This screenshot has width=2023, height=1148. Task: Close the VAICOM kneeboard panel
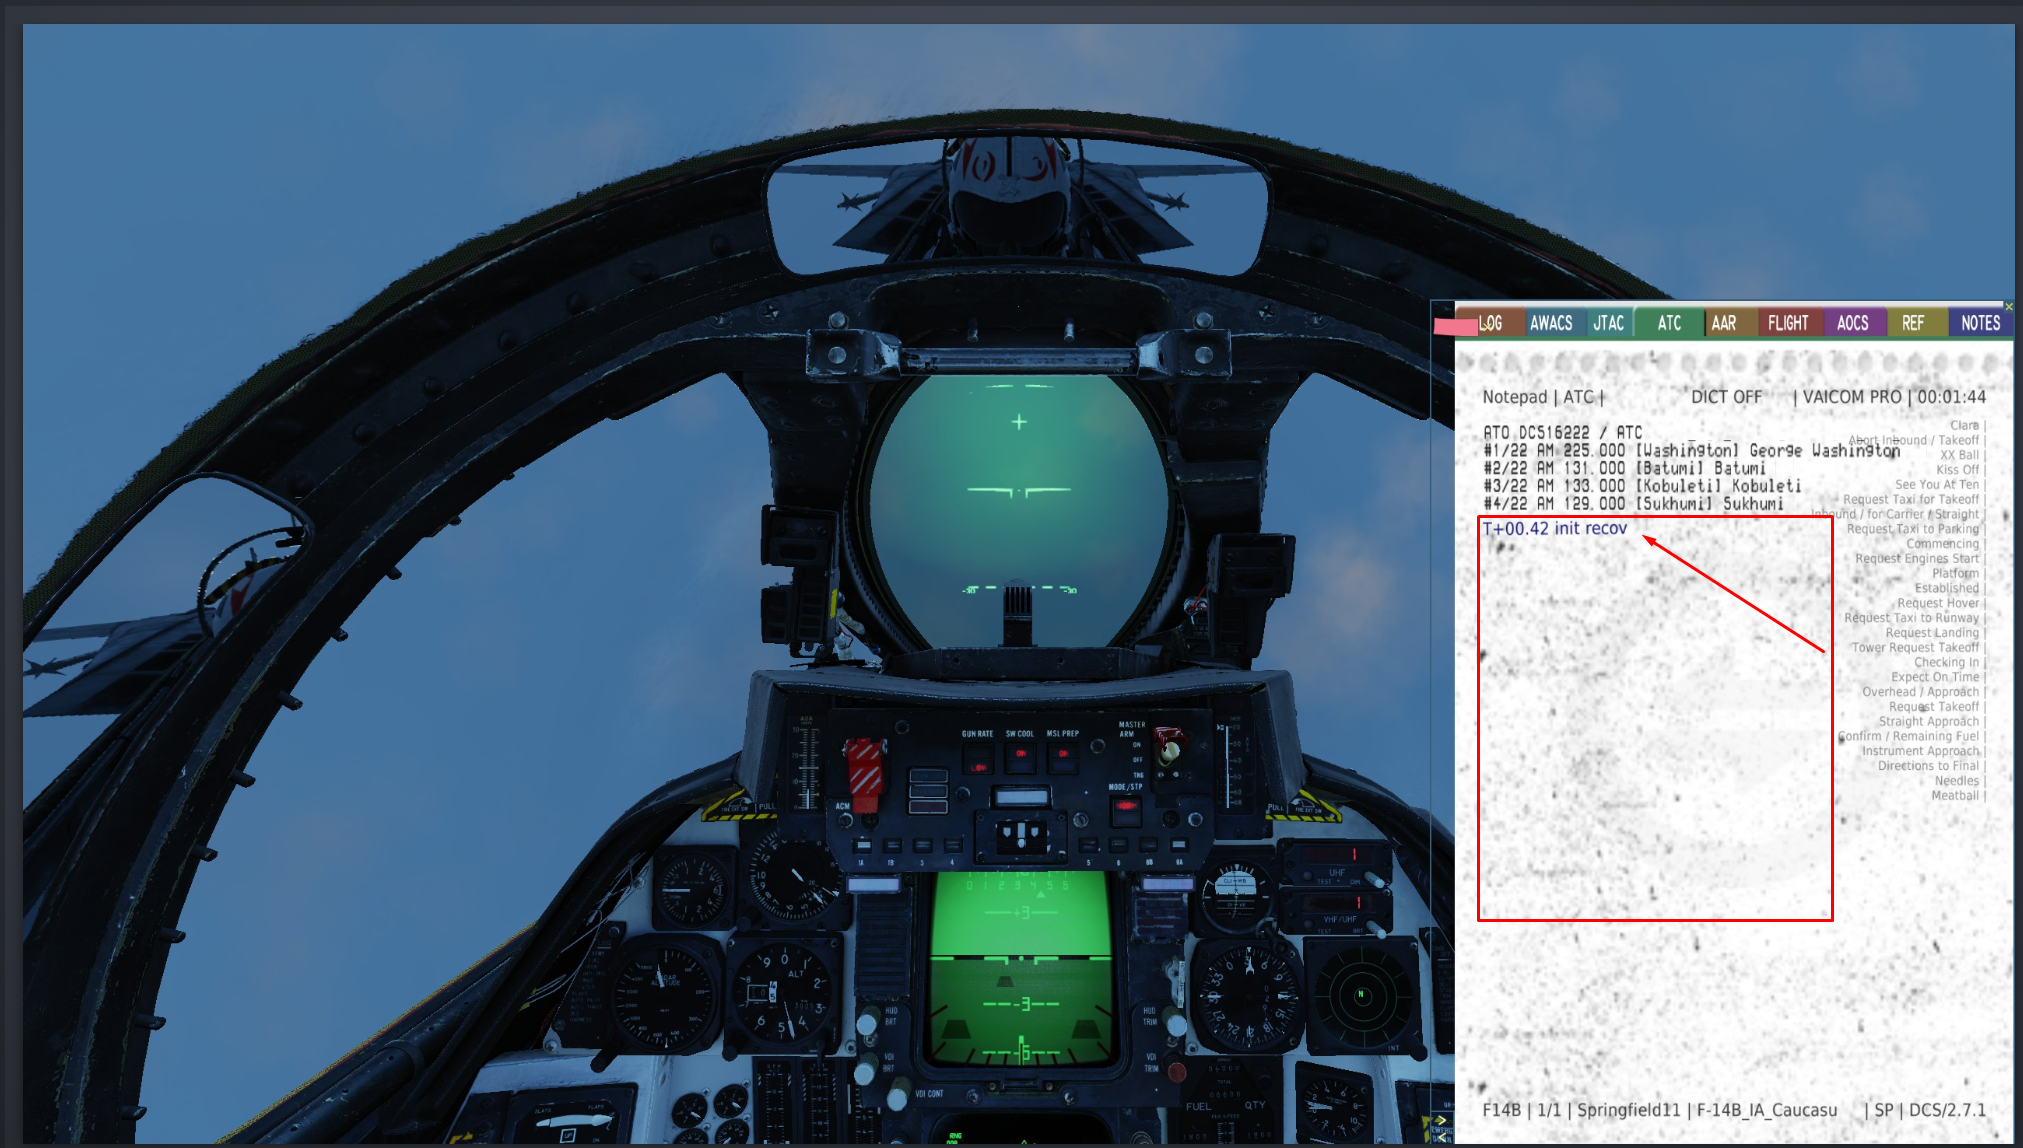2009,306
